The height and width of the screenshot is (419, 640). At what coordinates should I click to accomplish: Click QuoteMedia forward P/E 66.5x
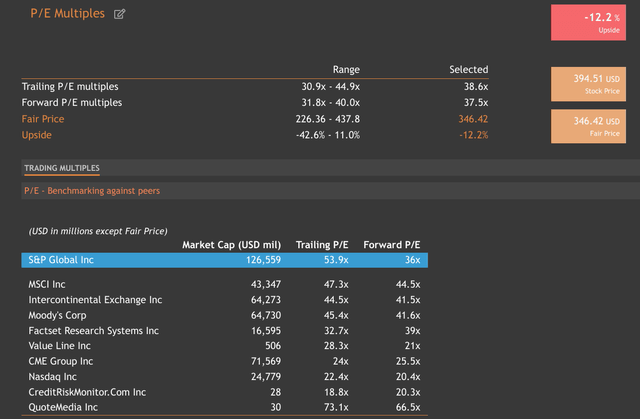tap(408, 407)
